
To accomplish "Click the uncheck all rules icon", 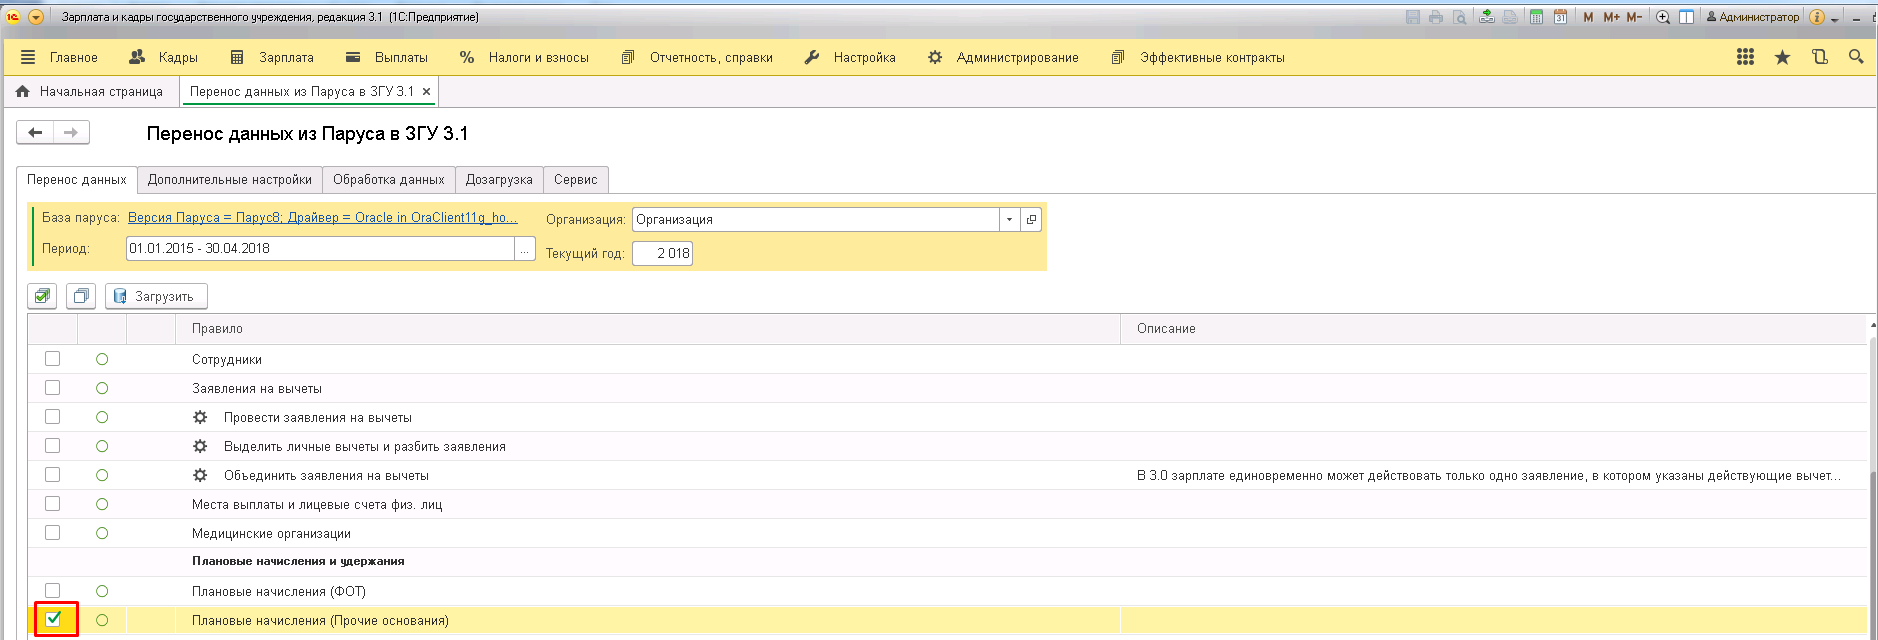I will coord(81,296).
